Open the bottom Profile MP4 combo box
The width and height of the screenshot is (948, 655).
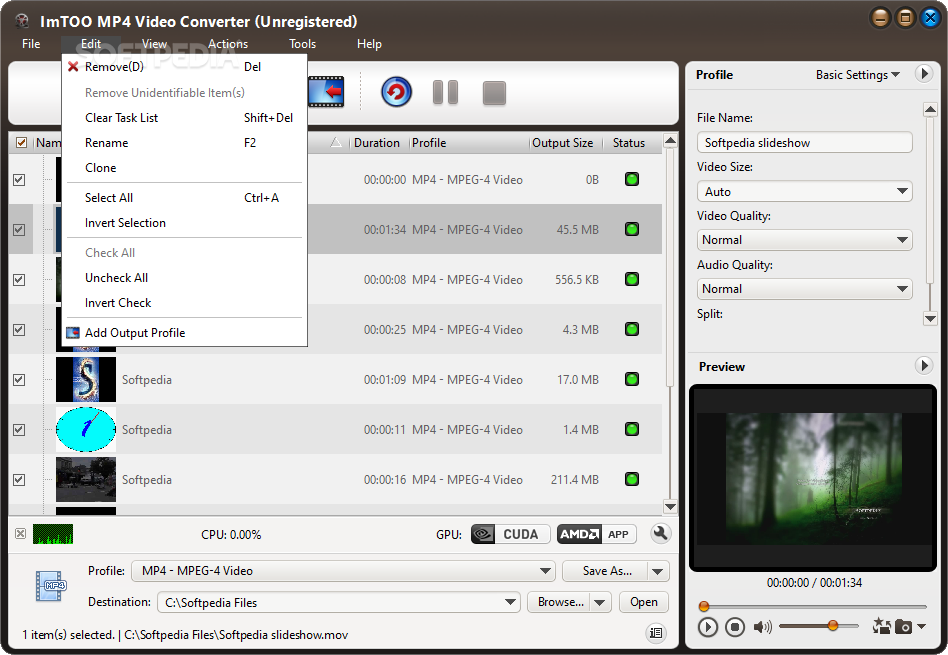click(x=343, y=570)
